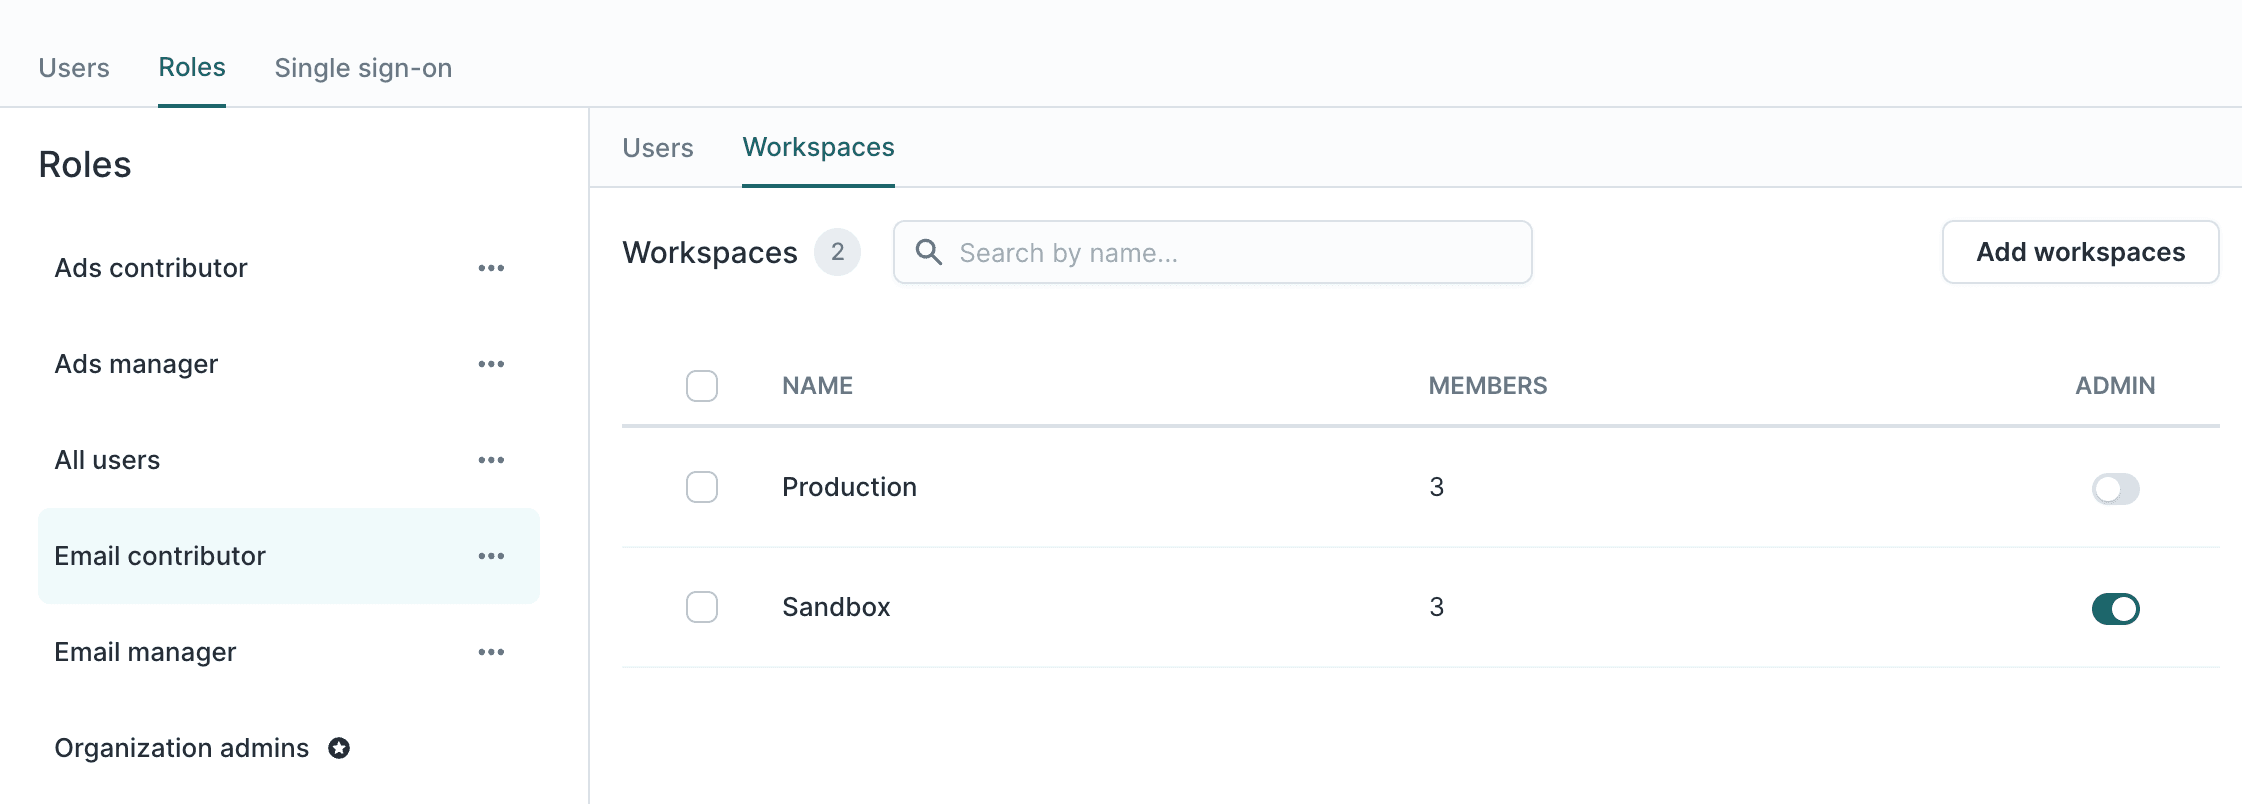Click the magnifier icon in search box
Image resolution: width=2242 pixels, height=804 pixels.
click(x=929, y=252)
